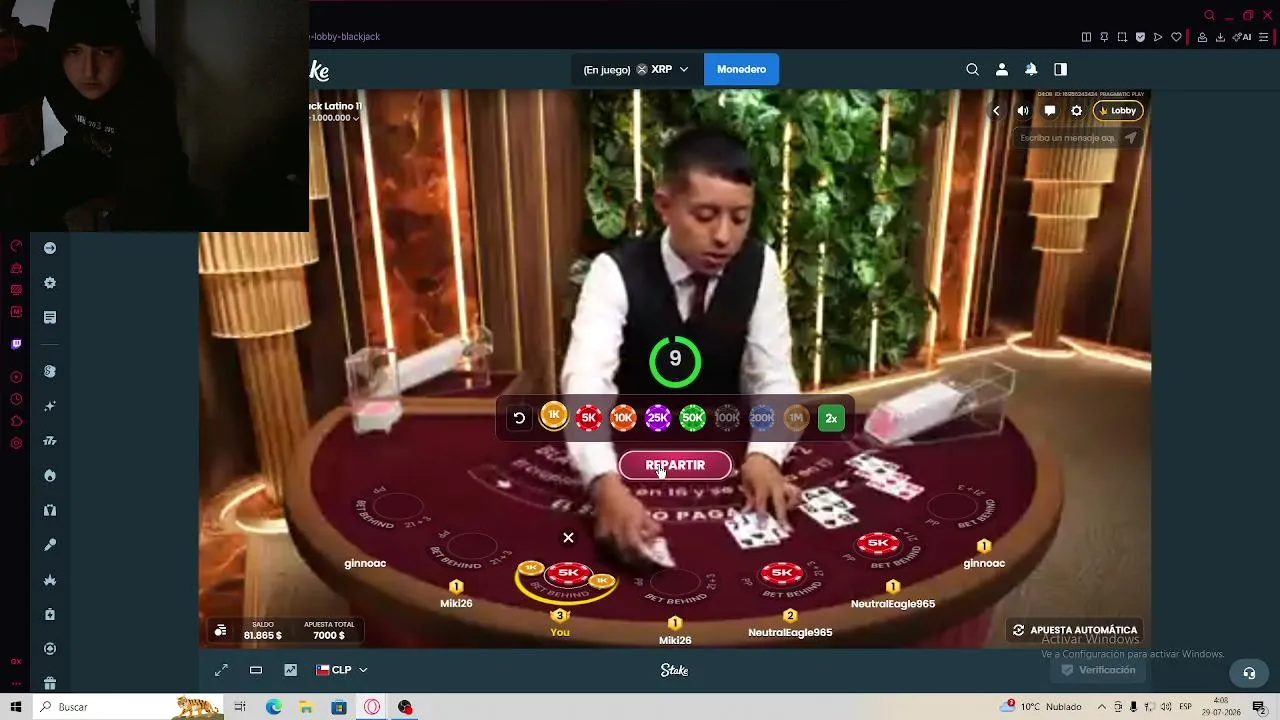Image resolution: width=1280 pixels, height=720 pixels.
Task: Open live casino dealer vest sidebar icon
Action: 50,510
